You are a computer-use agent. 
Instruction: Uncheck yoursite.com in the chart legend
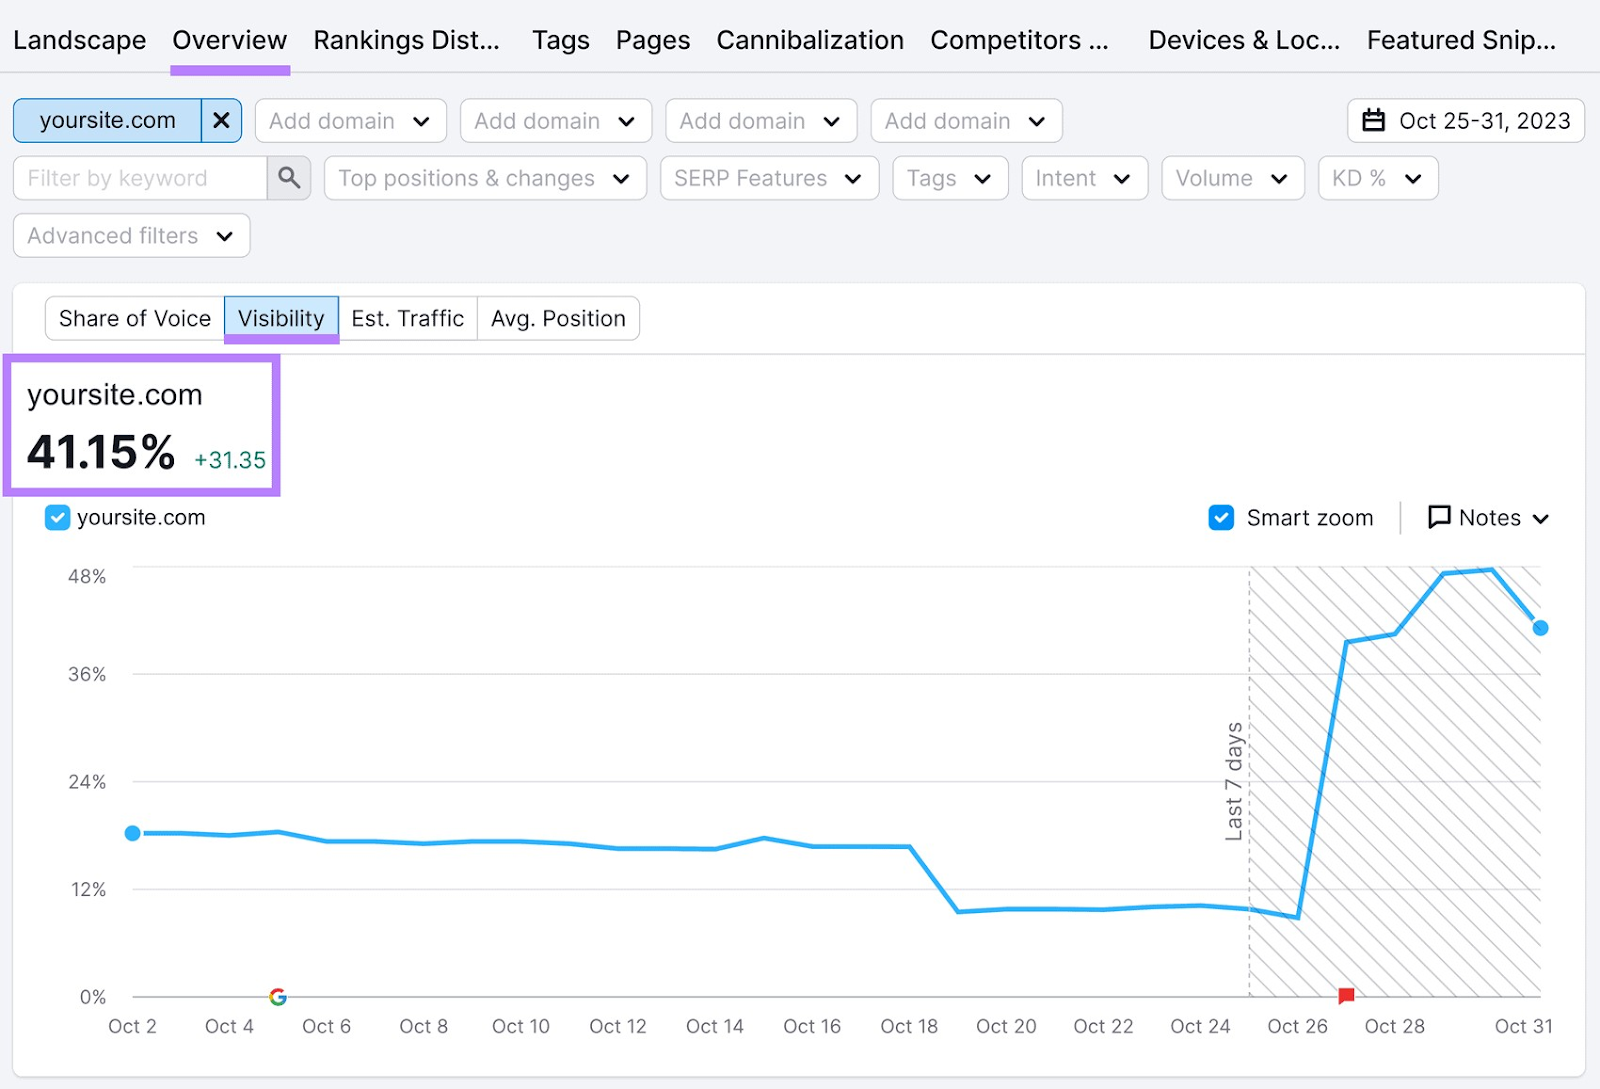click(x=57, y=517)
